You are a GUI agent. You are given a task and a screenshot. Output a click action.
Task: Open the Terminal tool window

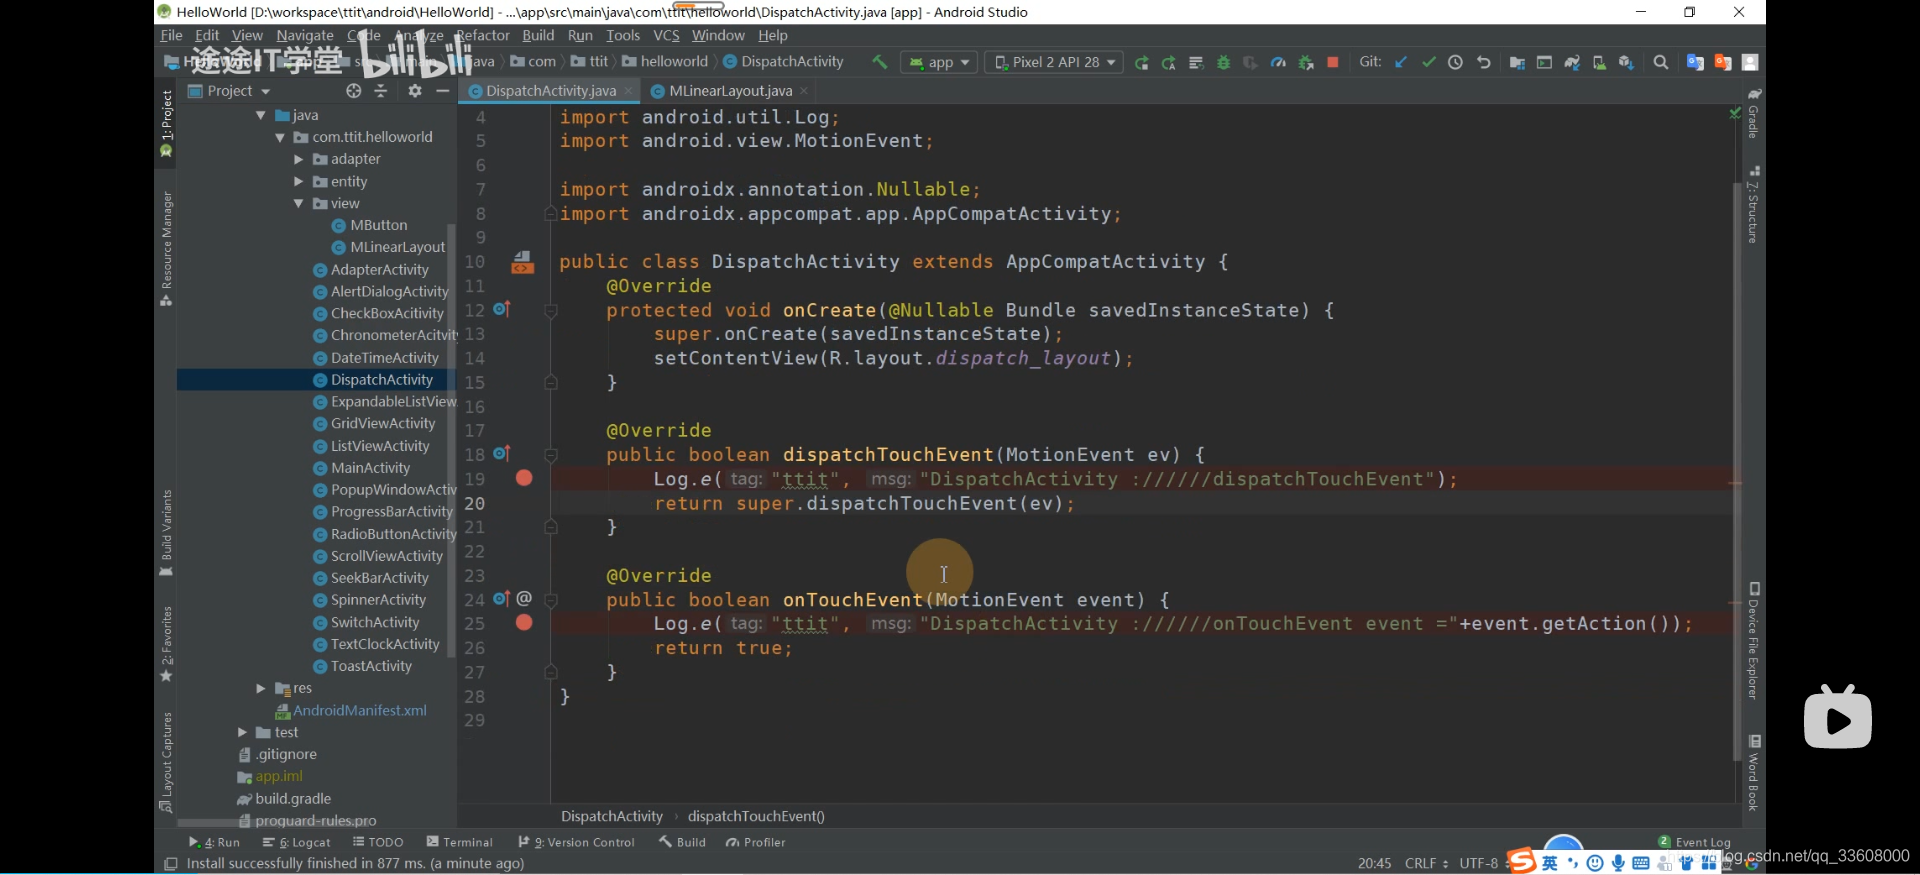pyautogui.click(x=460, y=842)
